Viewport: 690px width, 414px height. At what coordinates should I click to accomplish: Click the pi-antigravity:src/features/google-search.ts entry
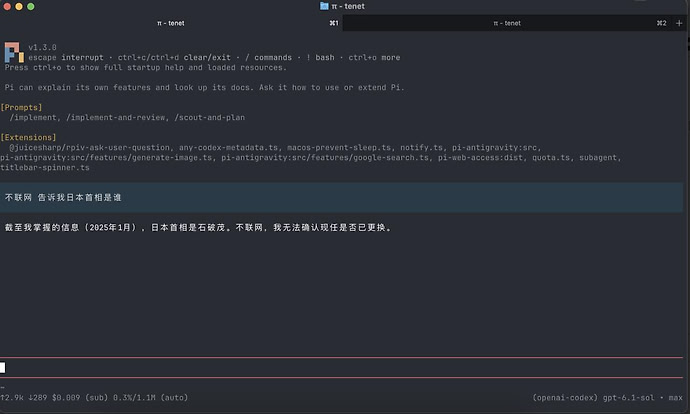click(325, 158)
